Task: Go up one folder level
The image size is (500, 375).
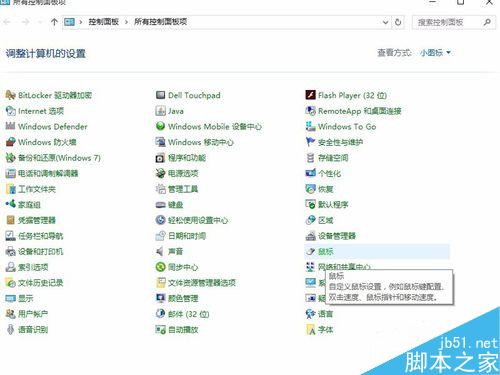Action: click(54, 22)
